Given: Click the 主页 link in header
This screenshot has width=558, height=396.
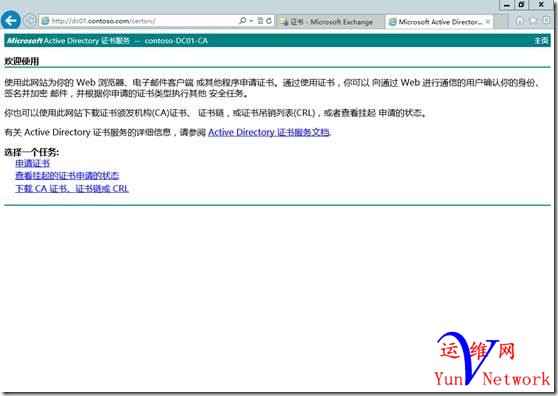Looking at the screenshot, I should [x=541, y=41].
